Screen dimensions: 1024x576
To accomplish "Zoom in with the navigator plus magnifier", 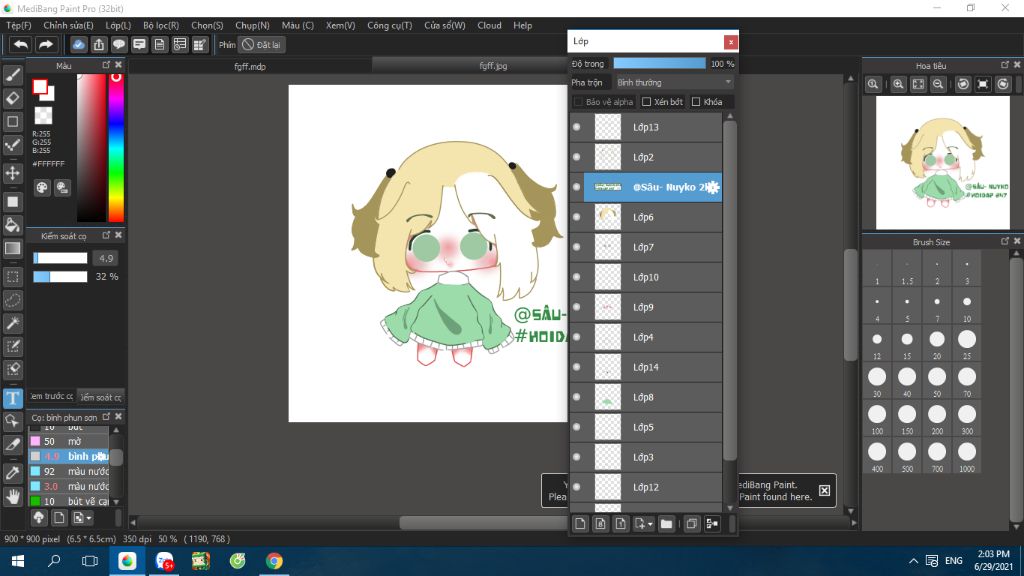I will click(899, 84).
